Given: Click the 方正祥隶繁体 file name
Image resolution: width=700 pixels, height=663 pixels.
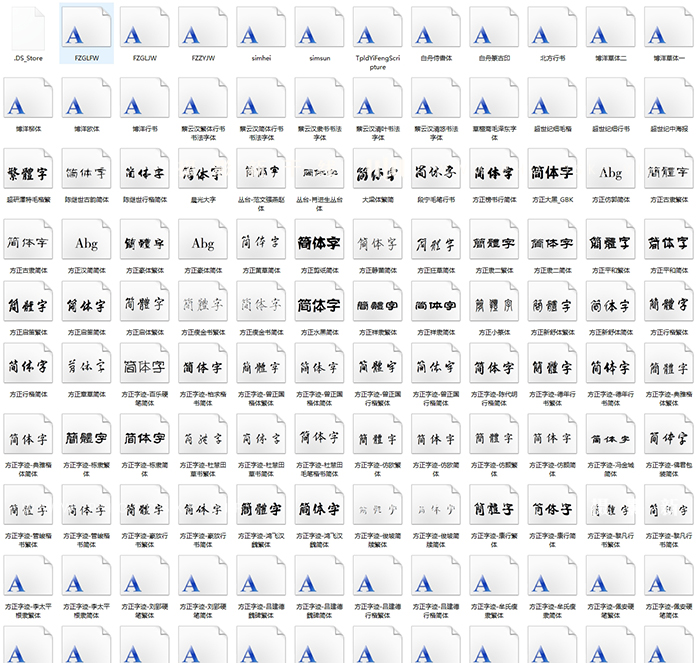Looking at the screenshot, I should coord(378,332).
